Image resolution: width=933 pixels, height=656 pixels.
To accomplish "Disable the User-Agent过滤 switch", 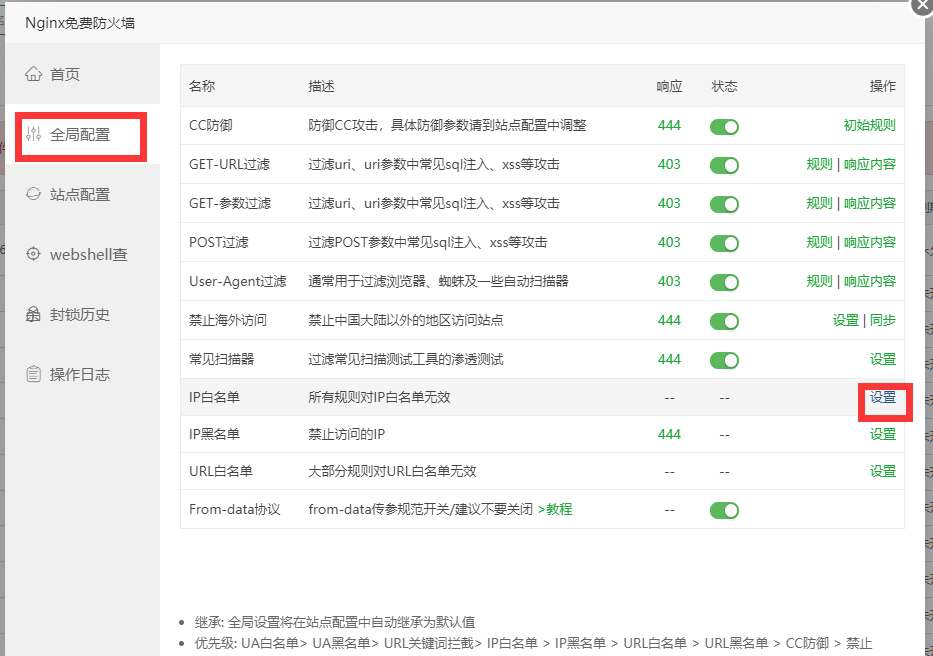I will 724,281.
